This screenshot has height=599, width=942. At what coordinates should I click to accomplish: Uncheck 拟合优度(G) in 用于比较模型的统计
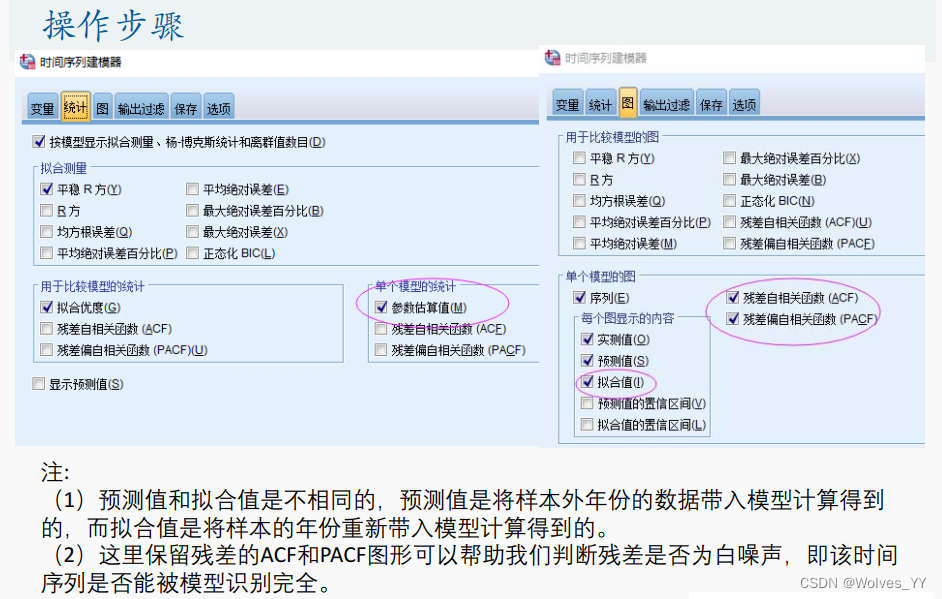click(47, 307)
